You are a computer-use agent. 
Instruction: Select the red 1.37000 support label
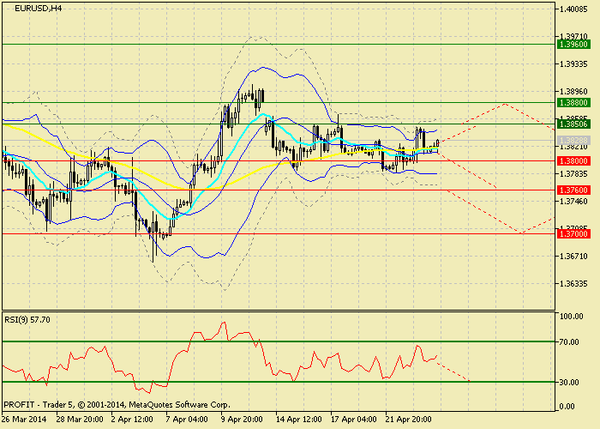[574, 234]
